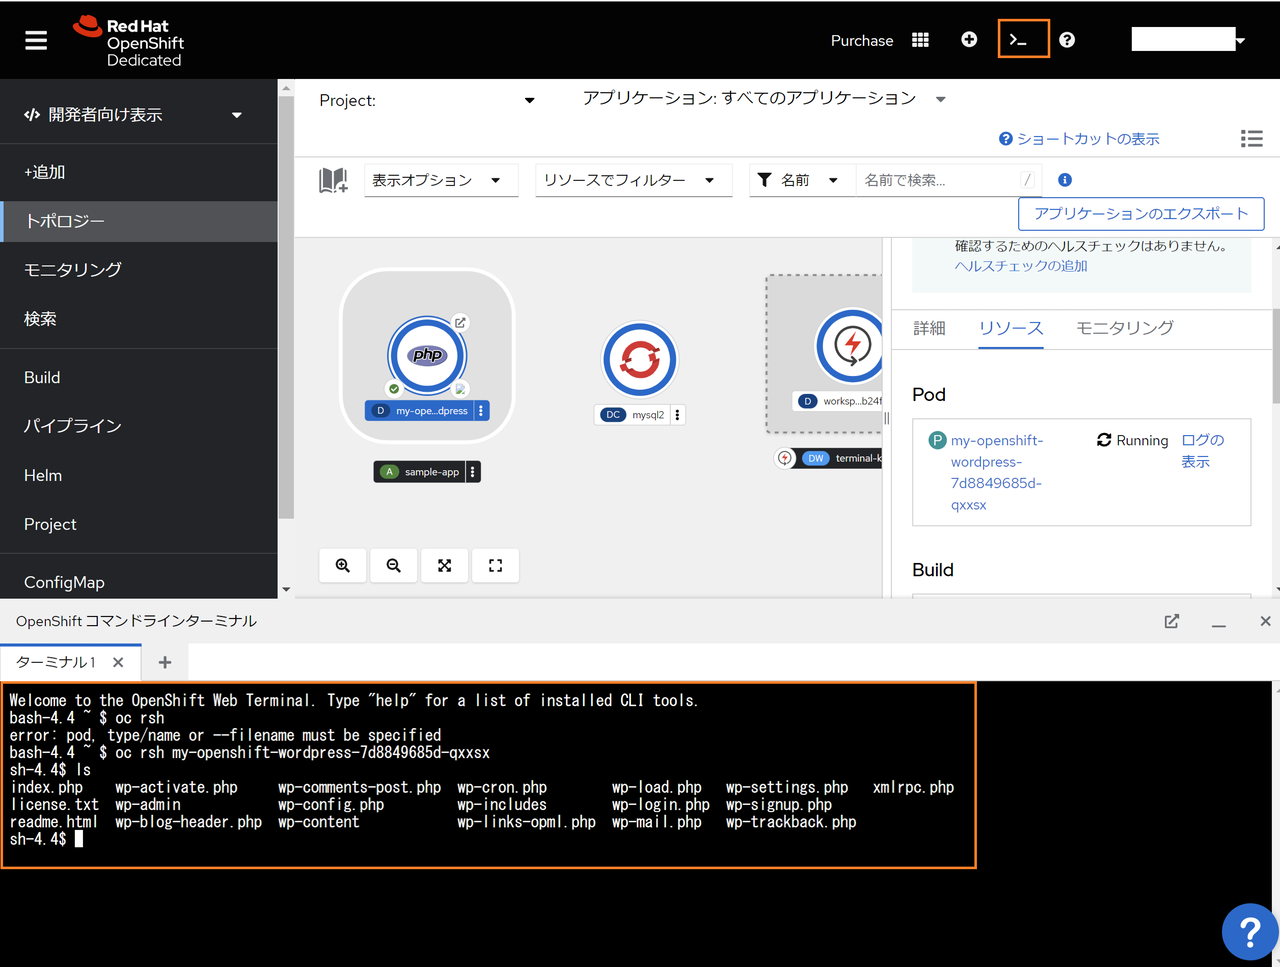Image resolution: width=1280 pixels, height=967 pixels.
Task: Open kebab menu for my-ope..dpress label
Action: [x=481, y=411]
